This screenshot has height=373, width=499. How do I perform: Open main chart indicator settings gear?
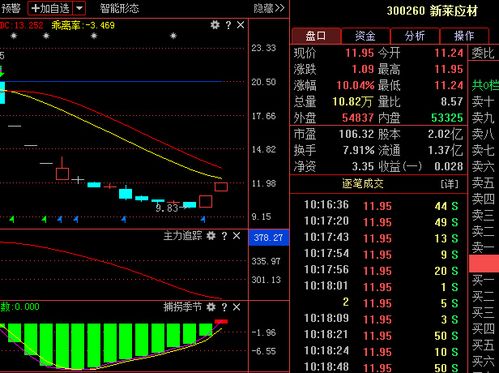[x=215, y=25]
